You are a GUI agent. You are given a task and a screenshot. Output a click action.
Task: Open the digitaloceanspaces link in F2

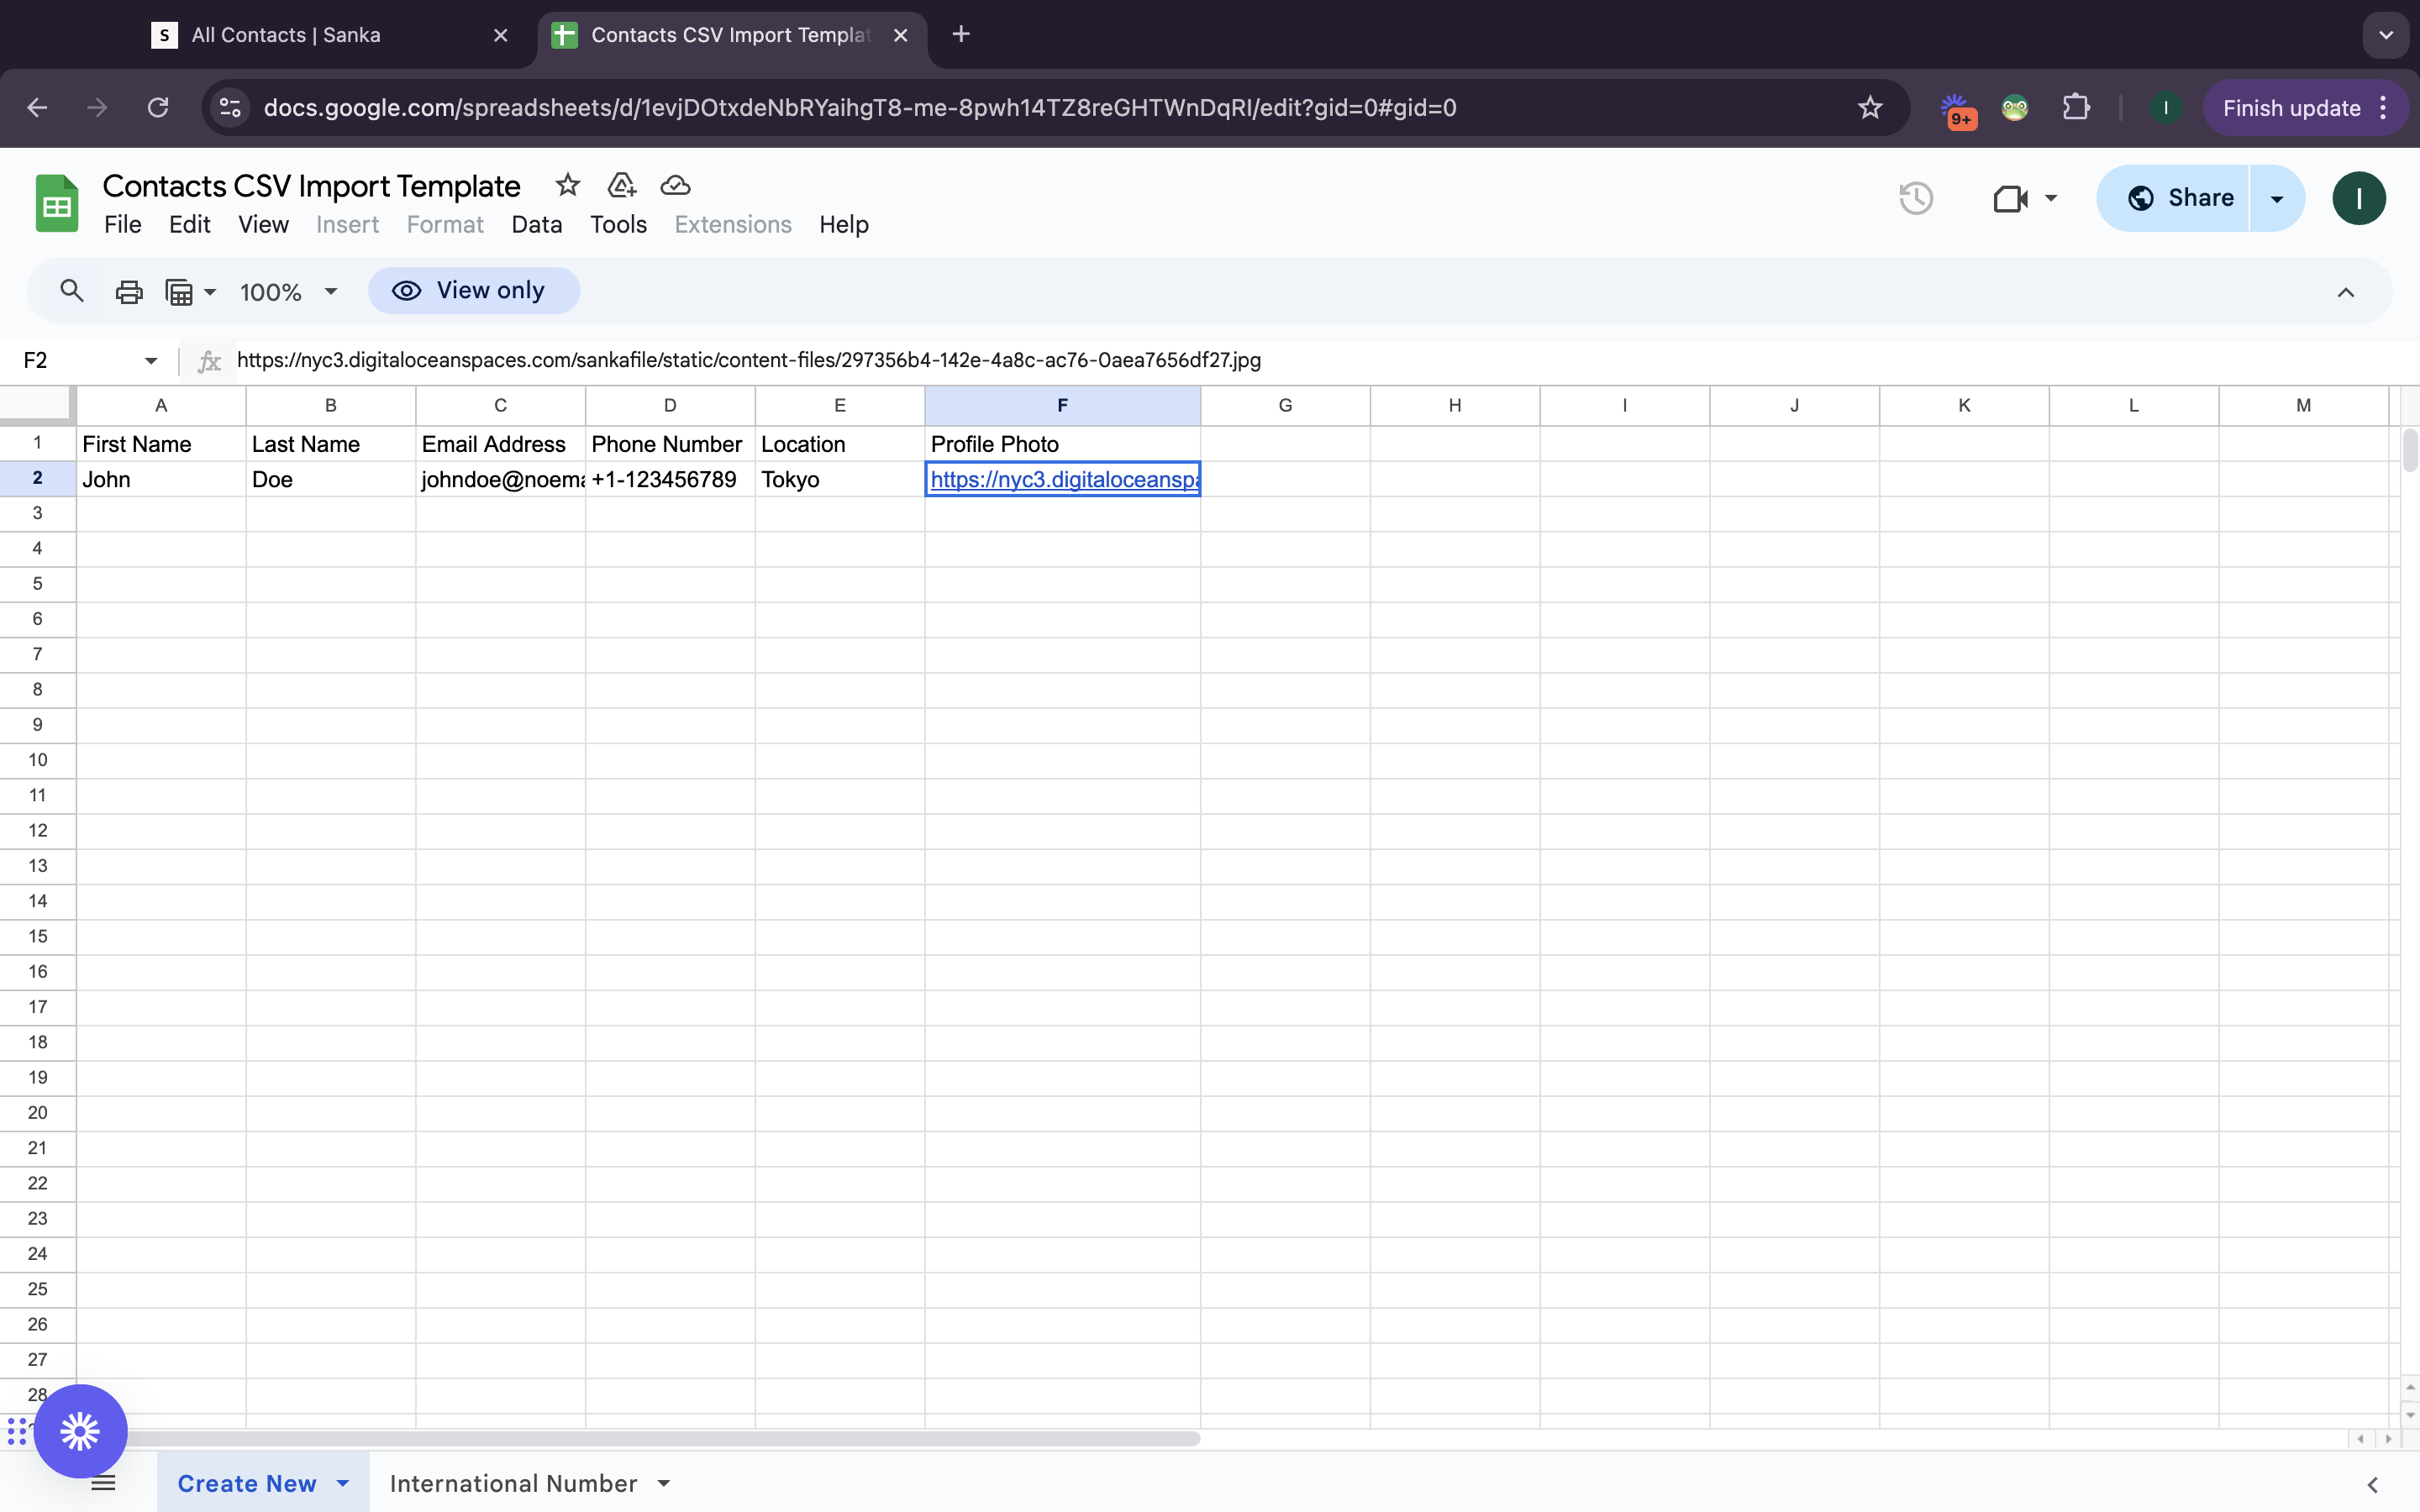click(x=1062, y=479)
